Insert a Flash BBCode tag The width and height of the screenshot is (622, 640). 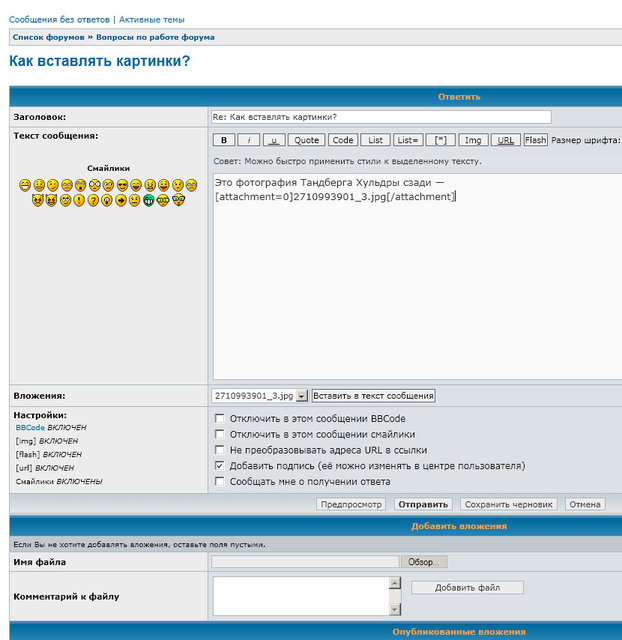click(x=535, y=140)
